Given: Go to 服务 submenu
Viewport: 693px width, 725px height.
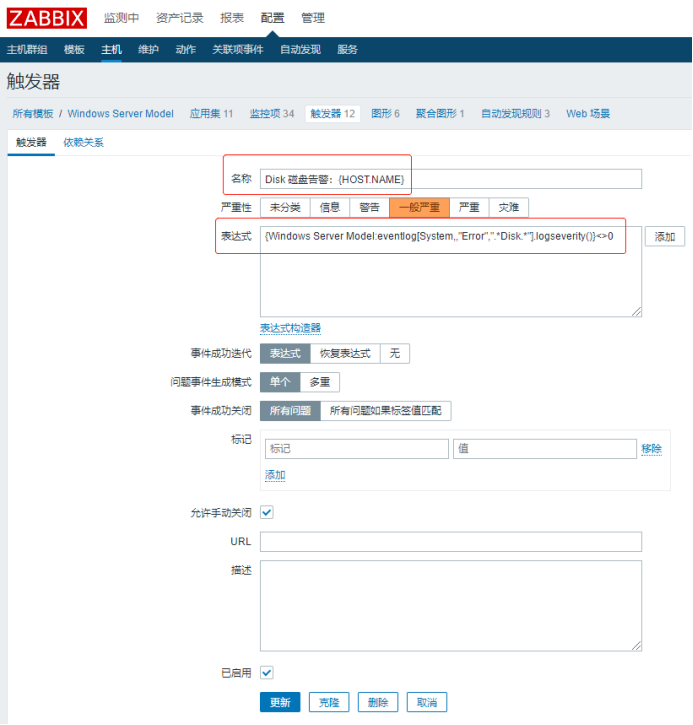Looking at the screenshot, I should click(x=347, y=49).
